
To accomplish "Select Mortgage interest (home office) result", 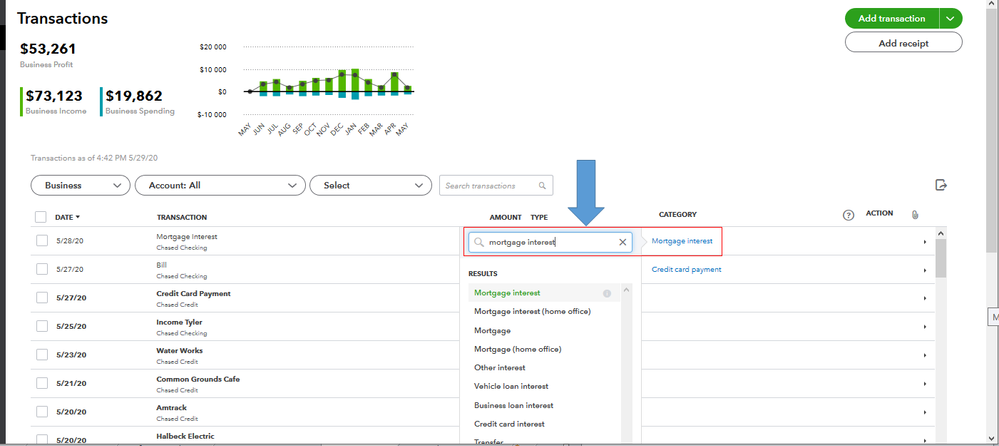I will (x=533, y=312).
